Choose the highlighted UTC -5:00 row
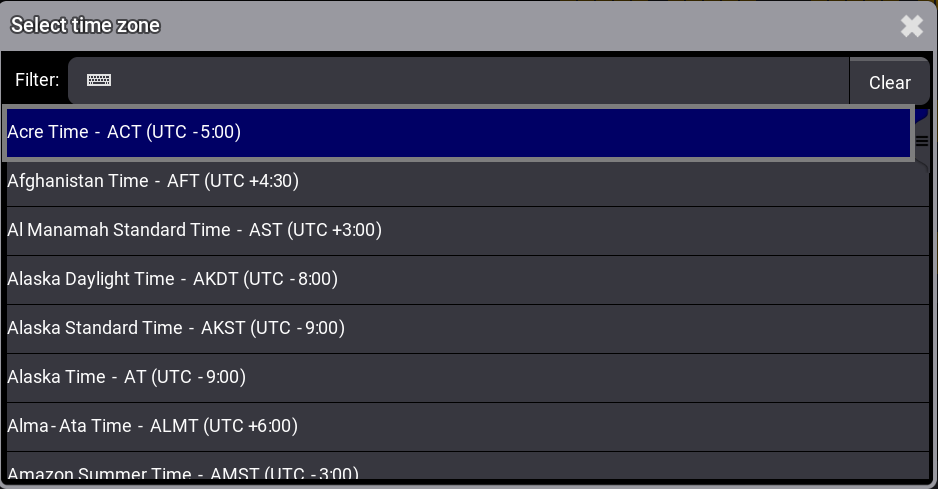The height and width of the screenshot is (489, 938). (x=458, y=133)
